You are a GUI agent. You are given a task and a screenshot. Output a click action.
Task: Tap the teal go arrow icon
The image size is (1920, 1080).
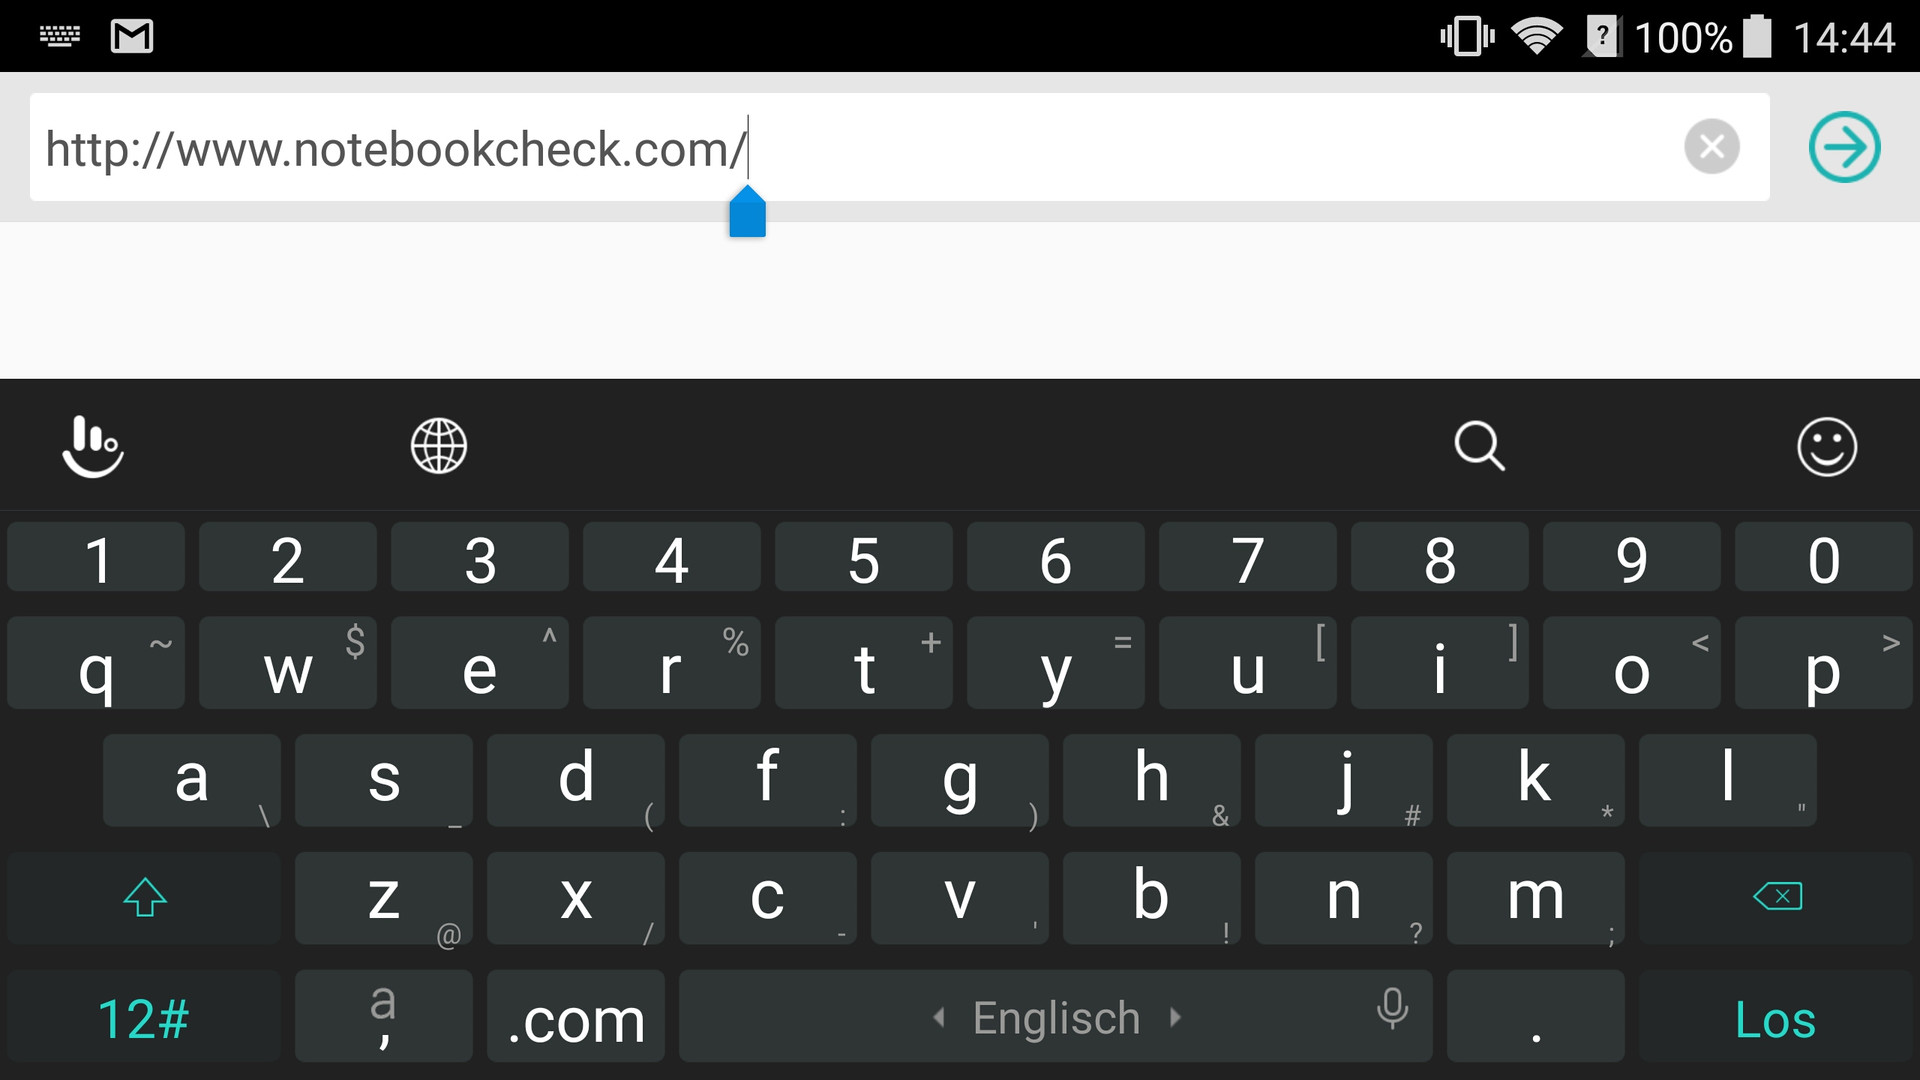[x=1844, y=147]
